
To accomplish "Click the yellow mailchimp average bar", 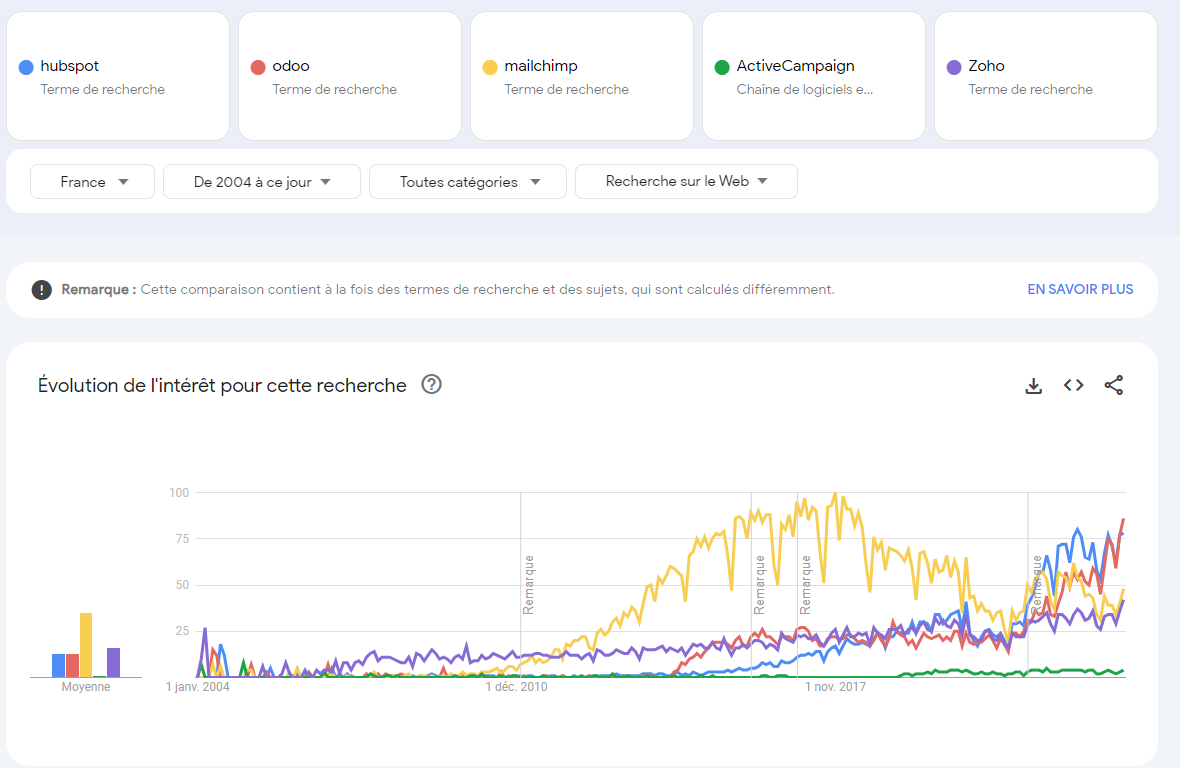I will tap(86, 645).
